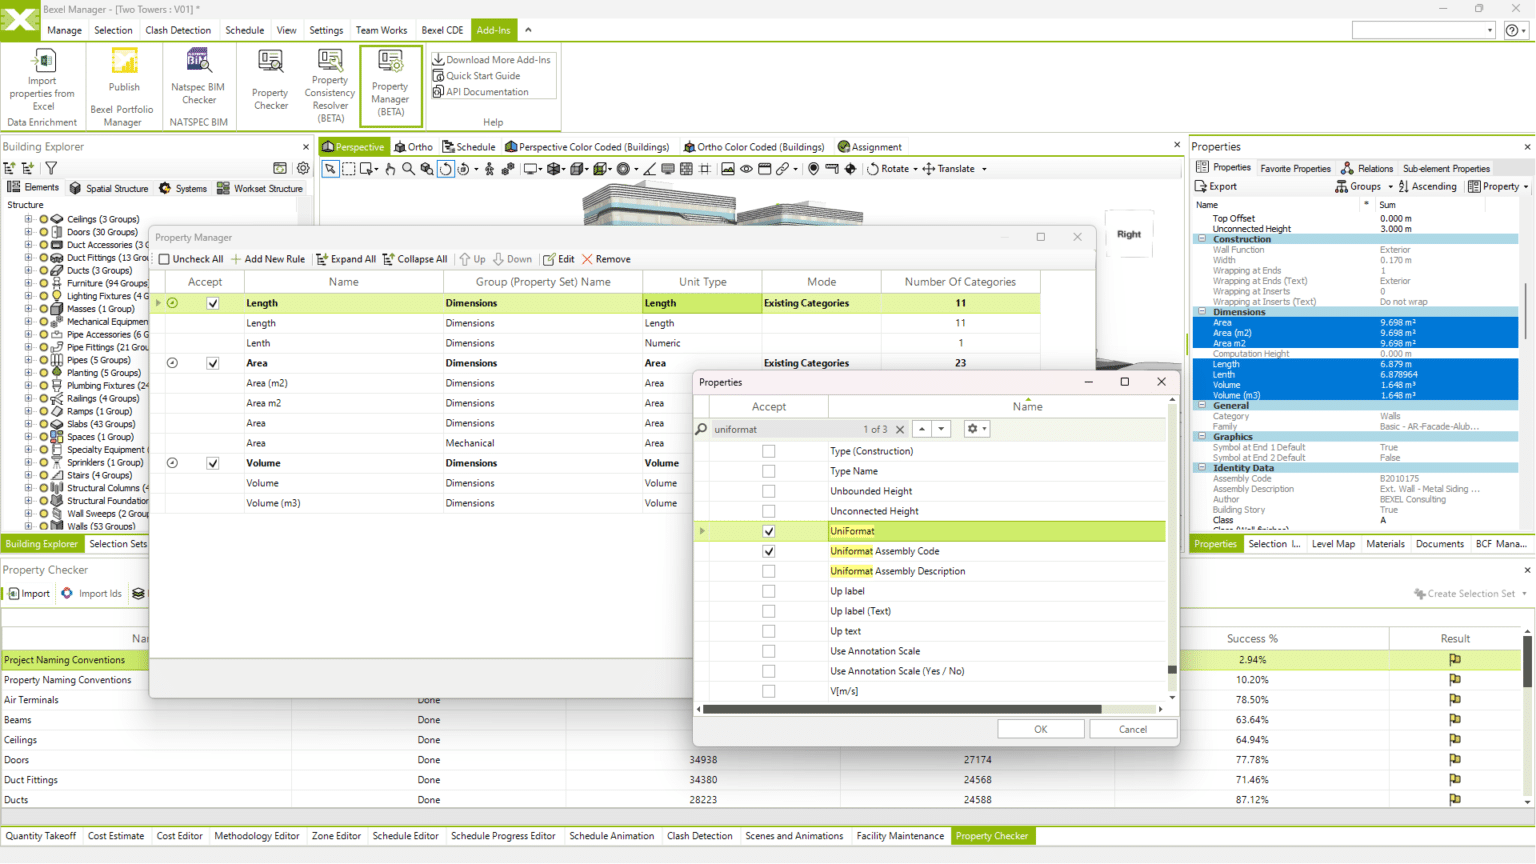The image size is (1536, 864).
Task: Launch the Natspec BIM Checker
Action: point(199,77)
